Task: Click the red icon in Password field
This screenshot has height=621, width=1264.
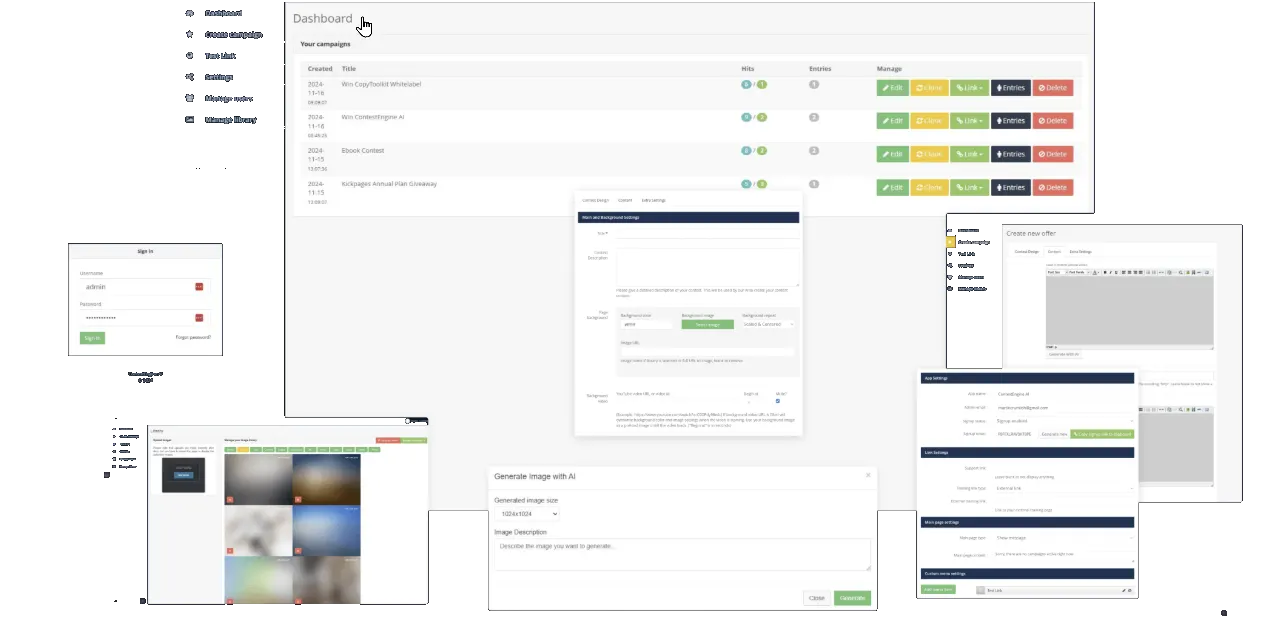Action: coord(199,318)
